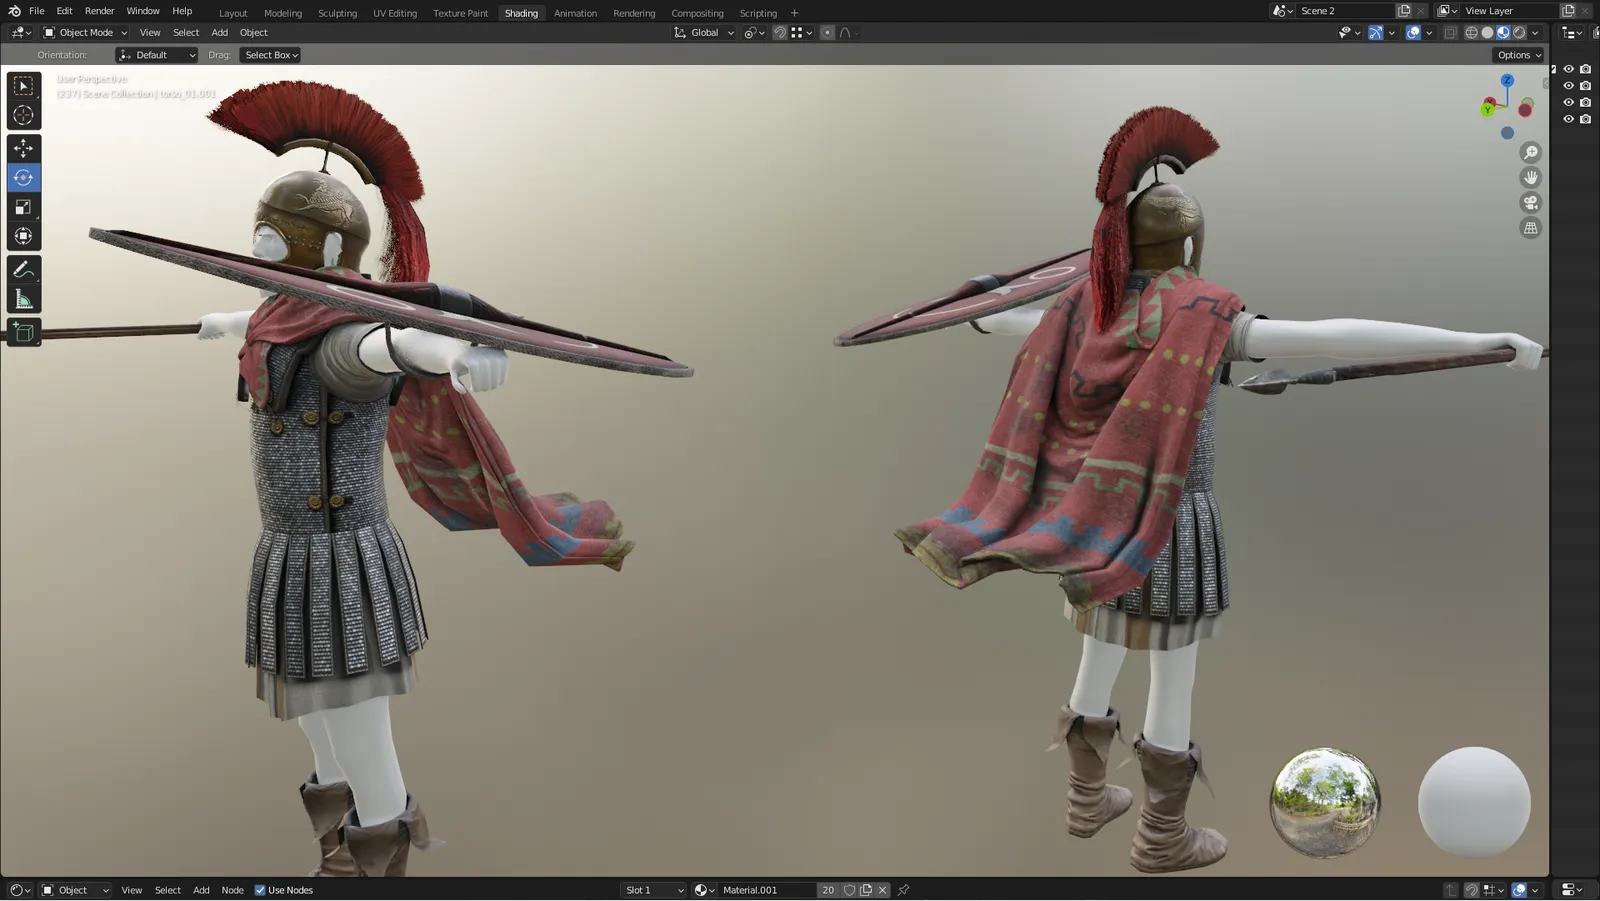Select the Annotate tool

click(x=23, y=270)
